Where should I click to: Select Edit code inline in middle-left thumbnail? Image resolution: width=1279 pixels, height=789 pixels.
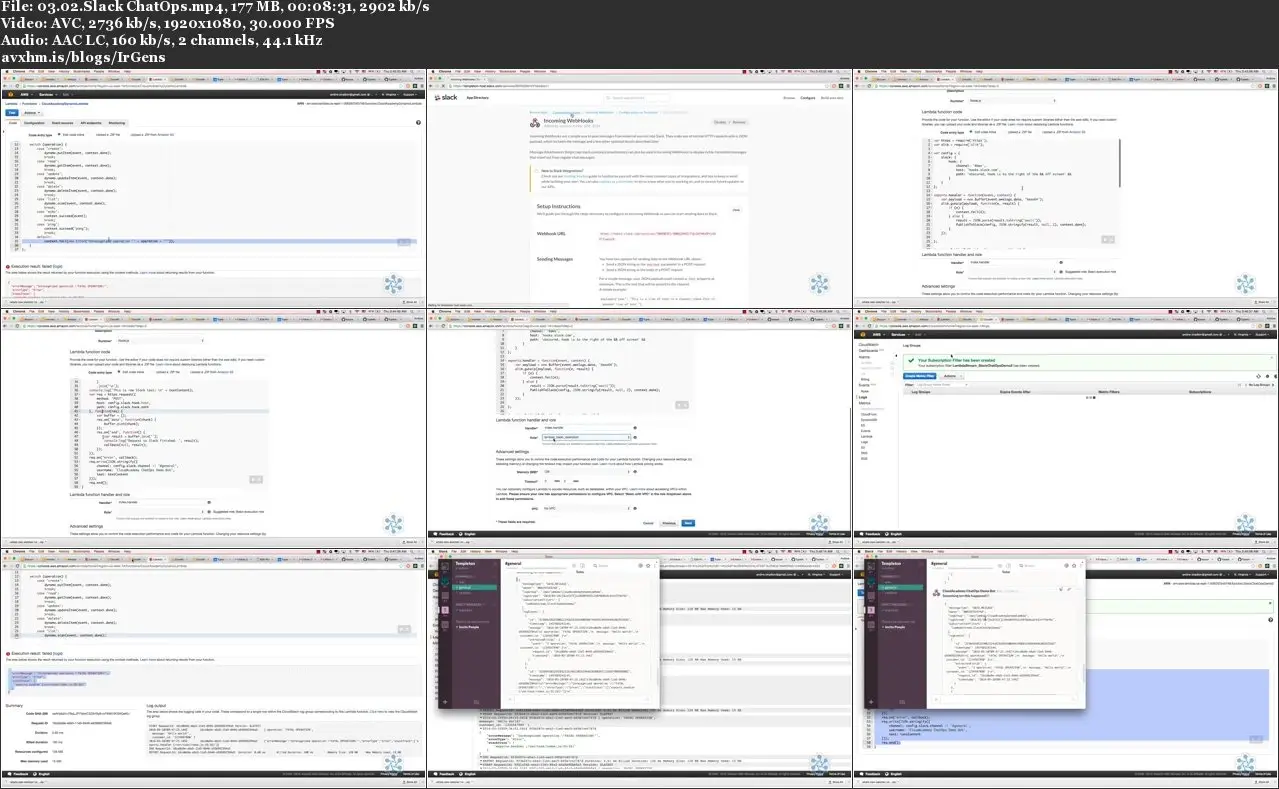(131, 372)
